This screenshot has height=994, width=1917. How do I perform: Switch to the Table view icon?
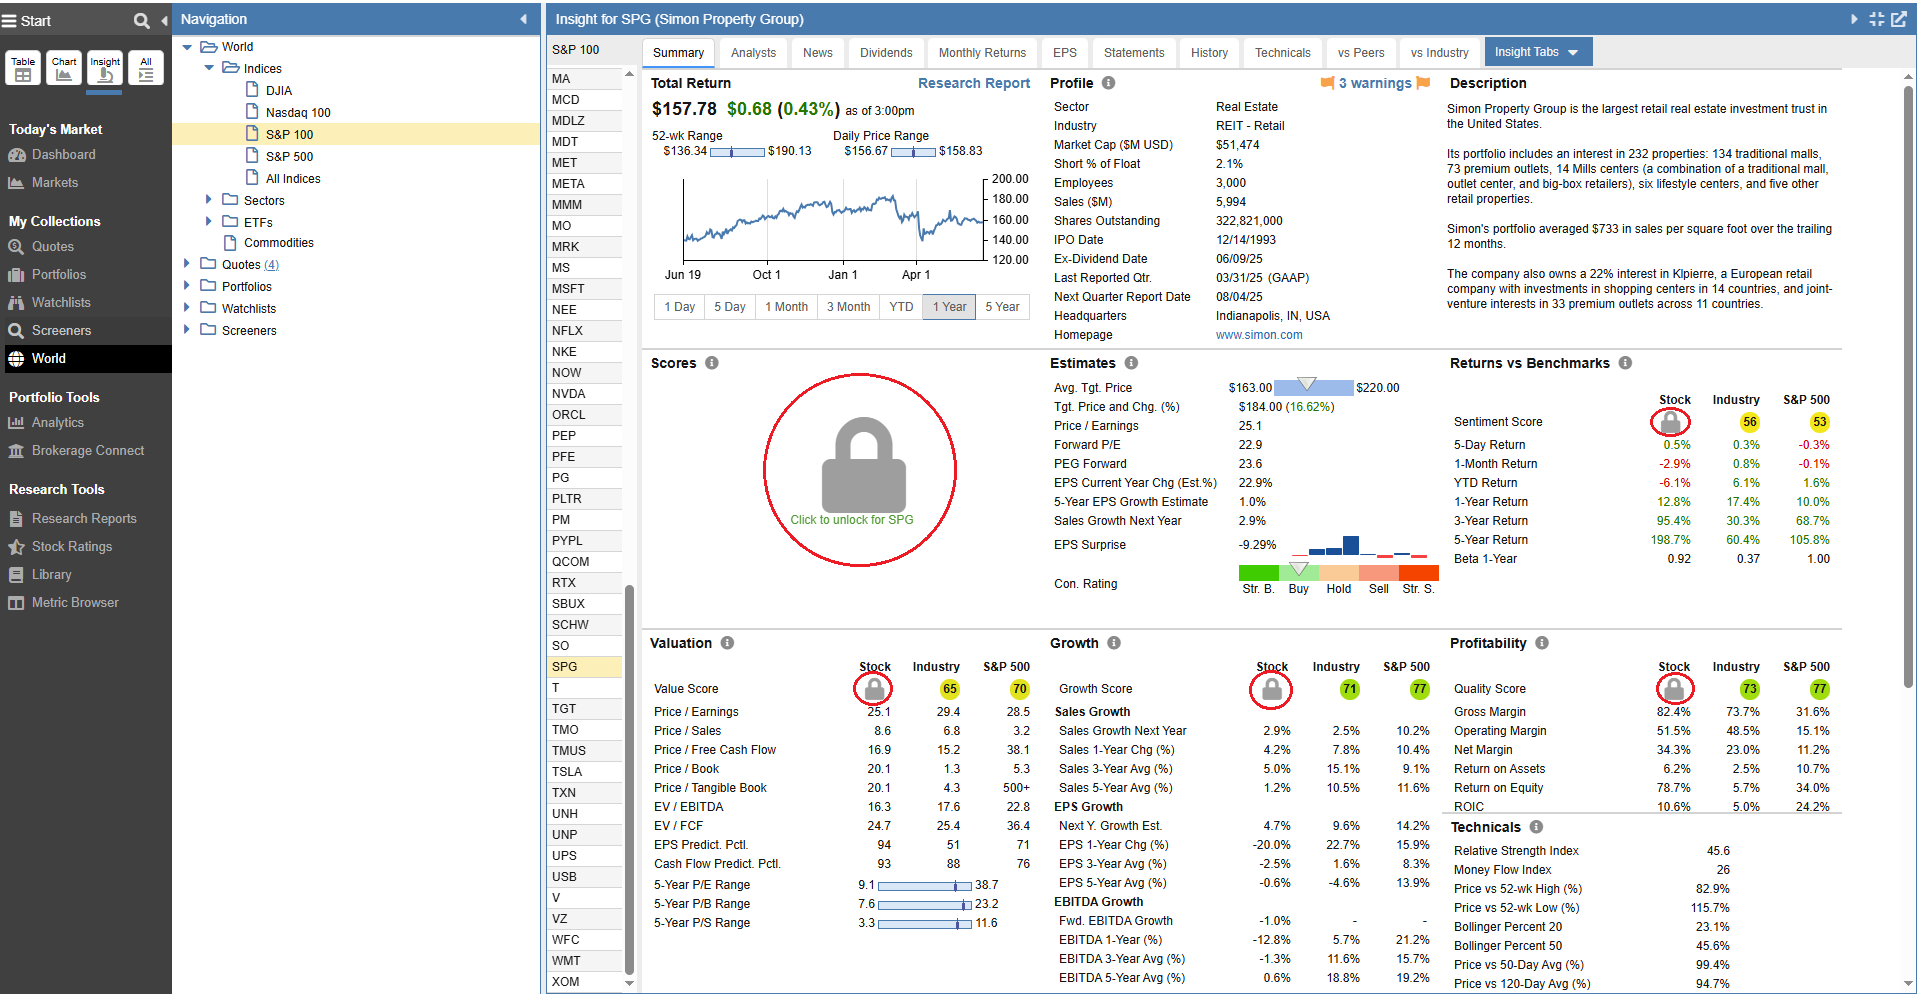[x=23, y=68]
